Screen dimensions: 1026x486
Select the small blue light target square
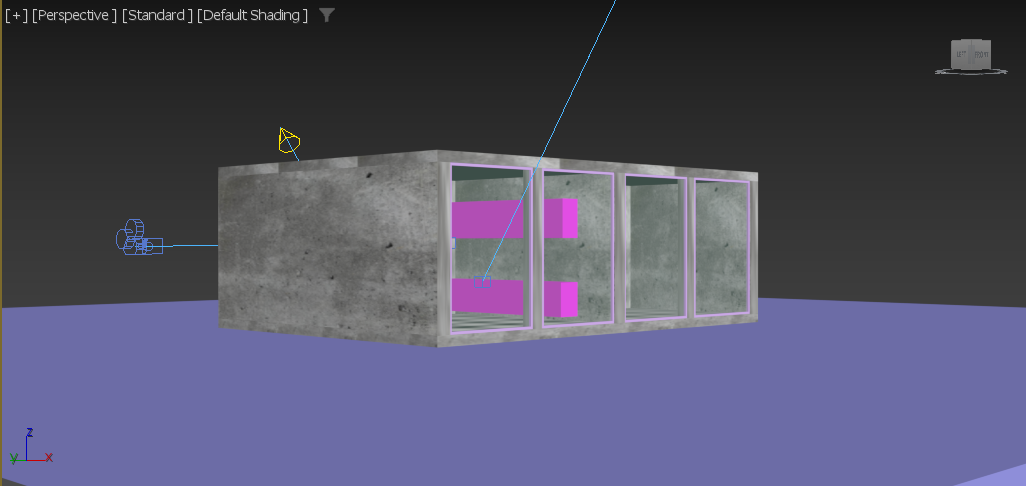(482, 282)
